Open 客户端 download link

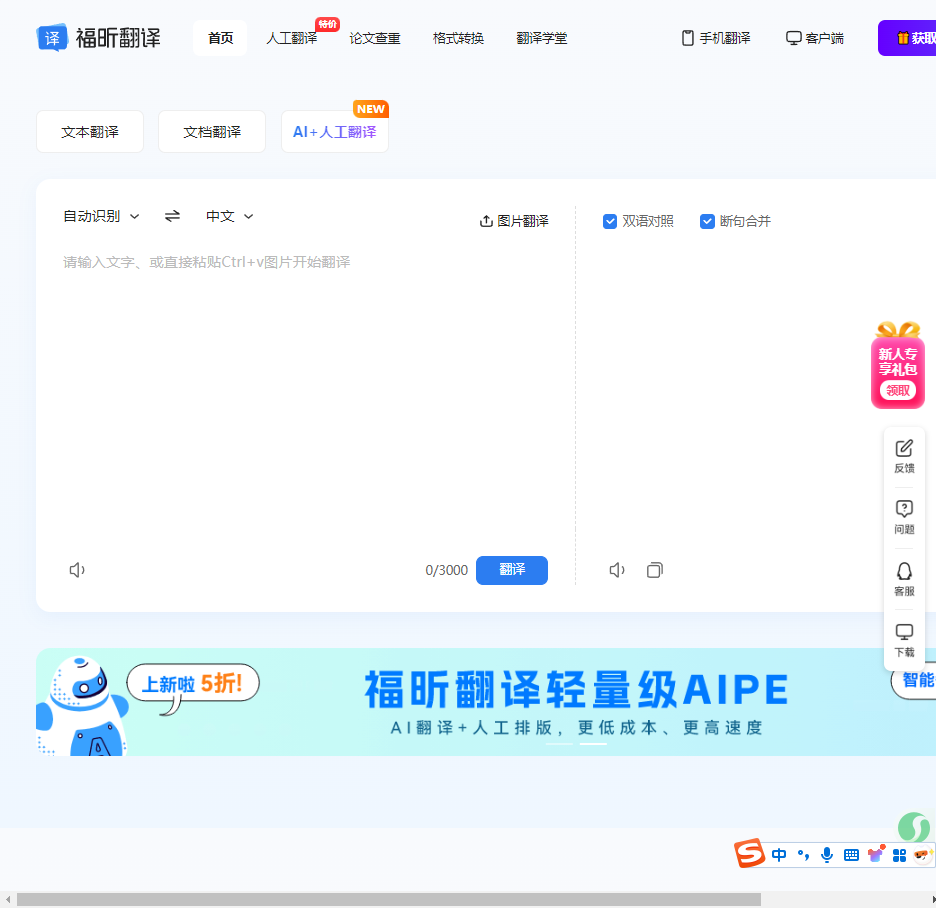815,38
